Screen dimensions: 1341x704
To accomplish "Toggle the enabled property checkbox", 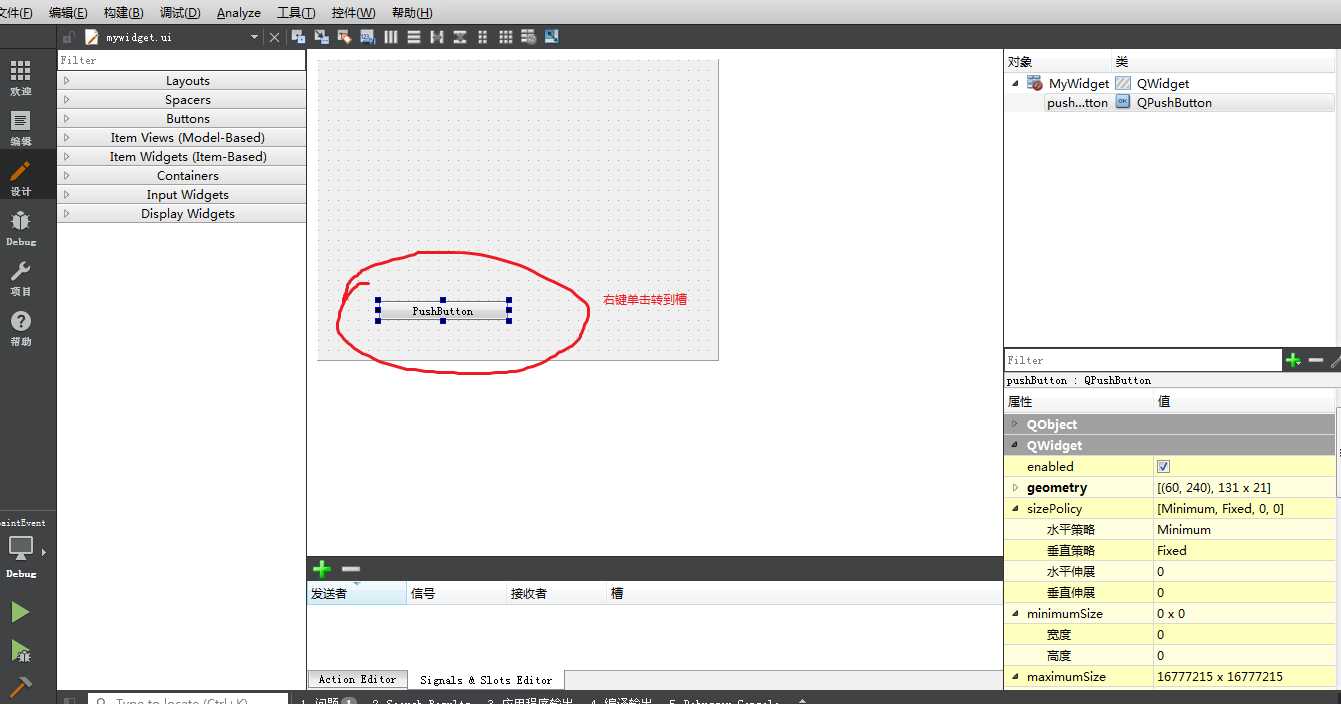I will pyautogui.click(x=1163, y=467).
